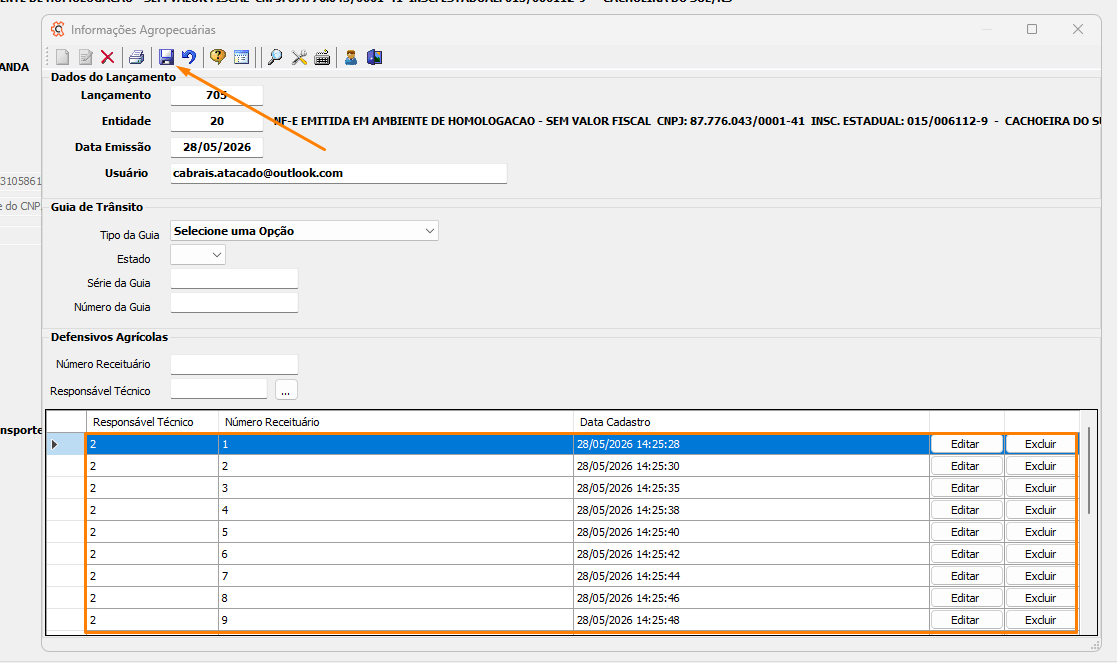Click the Data Cadastro column header
This screenshot has width=1117, height=663.
point(752,422)
